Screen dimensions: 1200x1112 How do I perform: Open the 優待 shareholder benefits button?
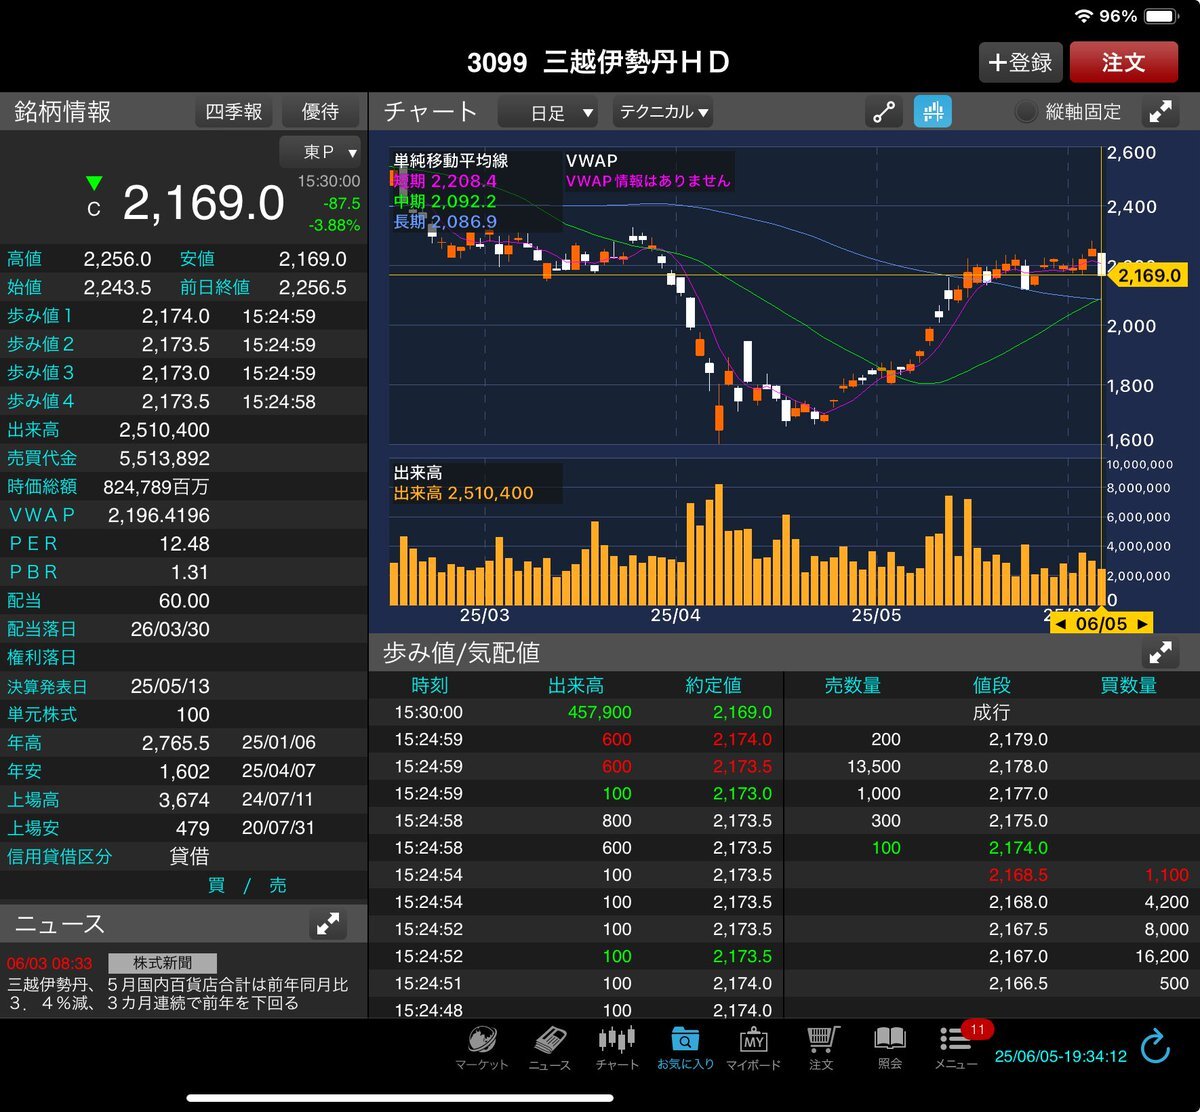(x=320, y=112)
